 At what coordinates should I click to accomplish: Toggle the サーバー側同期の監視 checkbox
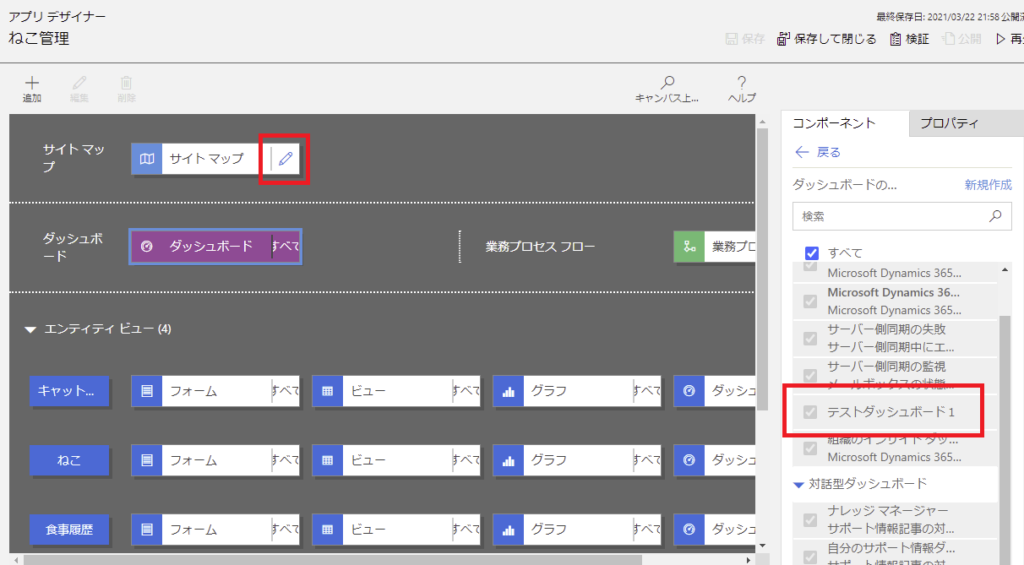[x=810, y=376]
